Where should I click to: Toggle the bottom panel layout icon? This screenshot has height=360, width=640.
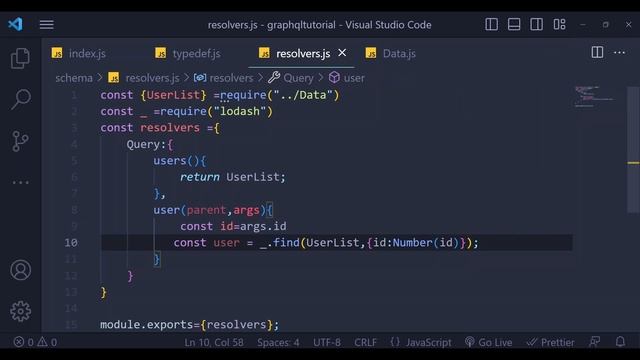(x=514, y=24)
